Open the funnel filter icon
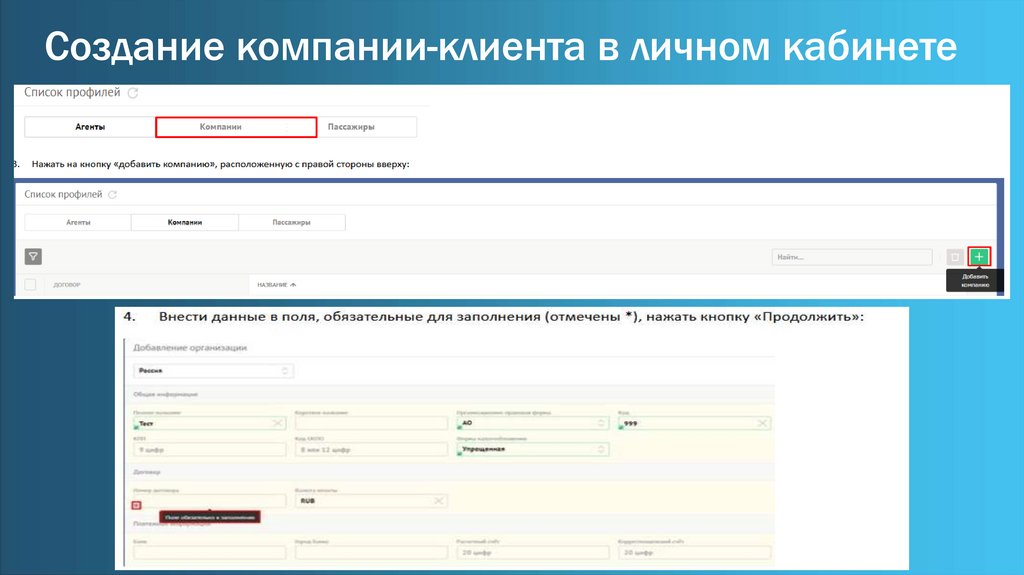Image resolution: width=1024 pixels, height=575 pixels. (33, 257)
